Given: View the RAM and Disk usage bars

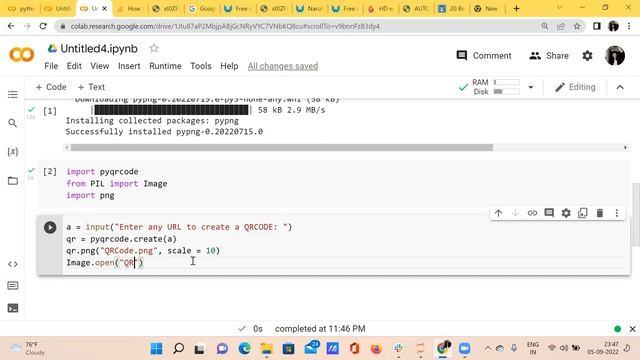Looking at the screenshot, I should click(x=507, y=87).
